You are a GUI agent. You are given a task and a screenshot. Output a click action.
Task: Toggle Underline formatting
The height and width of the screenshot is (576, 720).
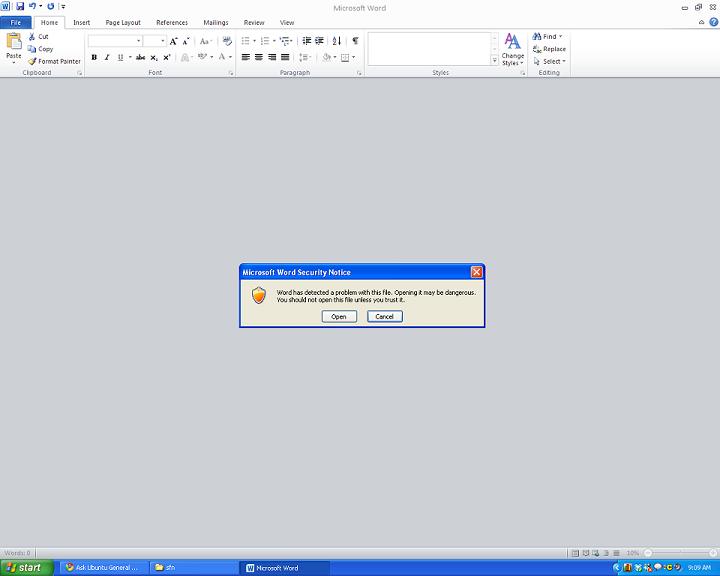[x=120, y=57]
